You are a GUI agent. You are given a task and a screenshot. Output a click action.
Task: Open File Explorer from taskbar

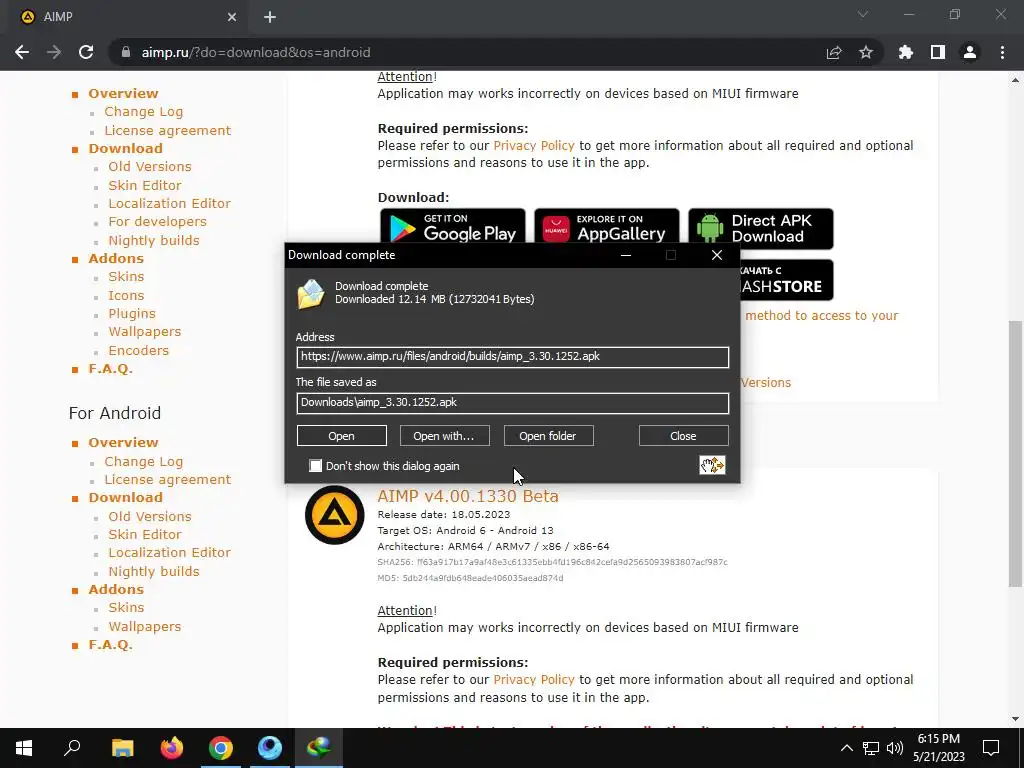coord(122,748)
